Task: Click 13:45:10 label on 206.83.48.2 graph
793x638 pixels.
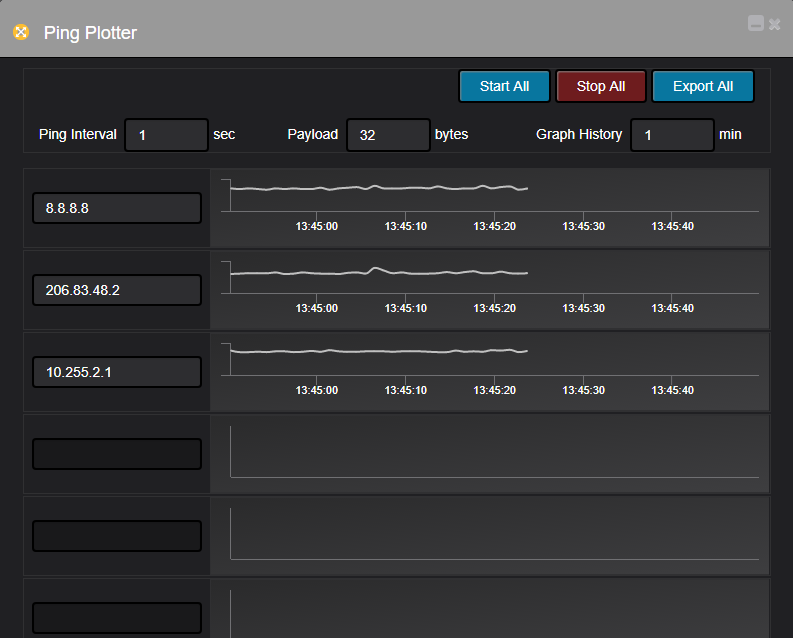Action: point(406,308)
